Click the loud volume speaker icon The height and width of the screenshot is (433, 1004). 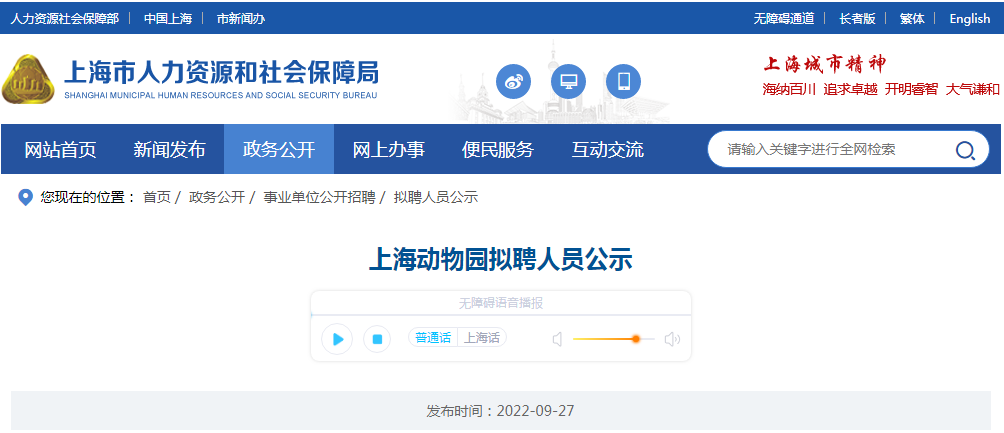[x=672, y=339]
